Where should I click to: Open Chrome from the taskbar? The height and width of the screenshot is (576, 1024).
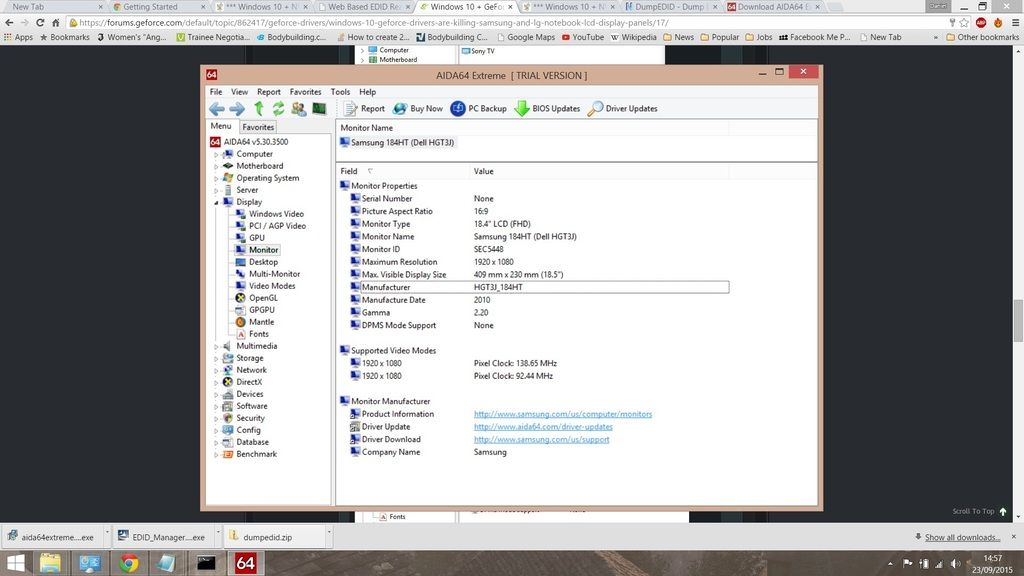pos(129,563)
